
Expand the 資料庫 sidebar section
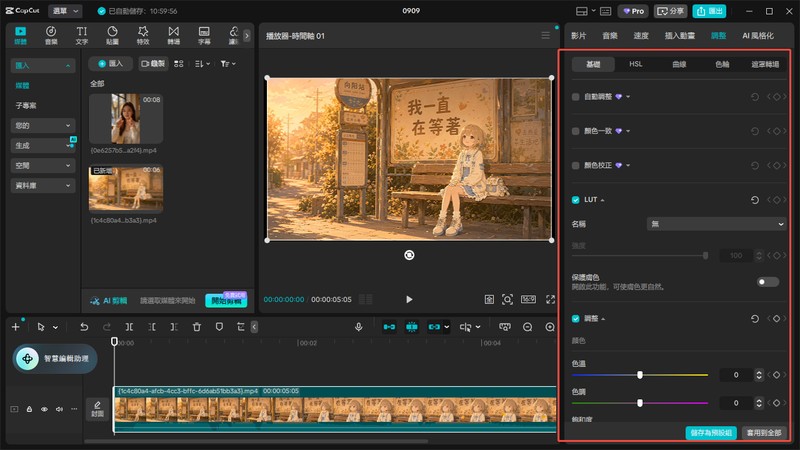pyautogui.click(x=43, y=186)
